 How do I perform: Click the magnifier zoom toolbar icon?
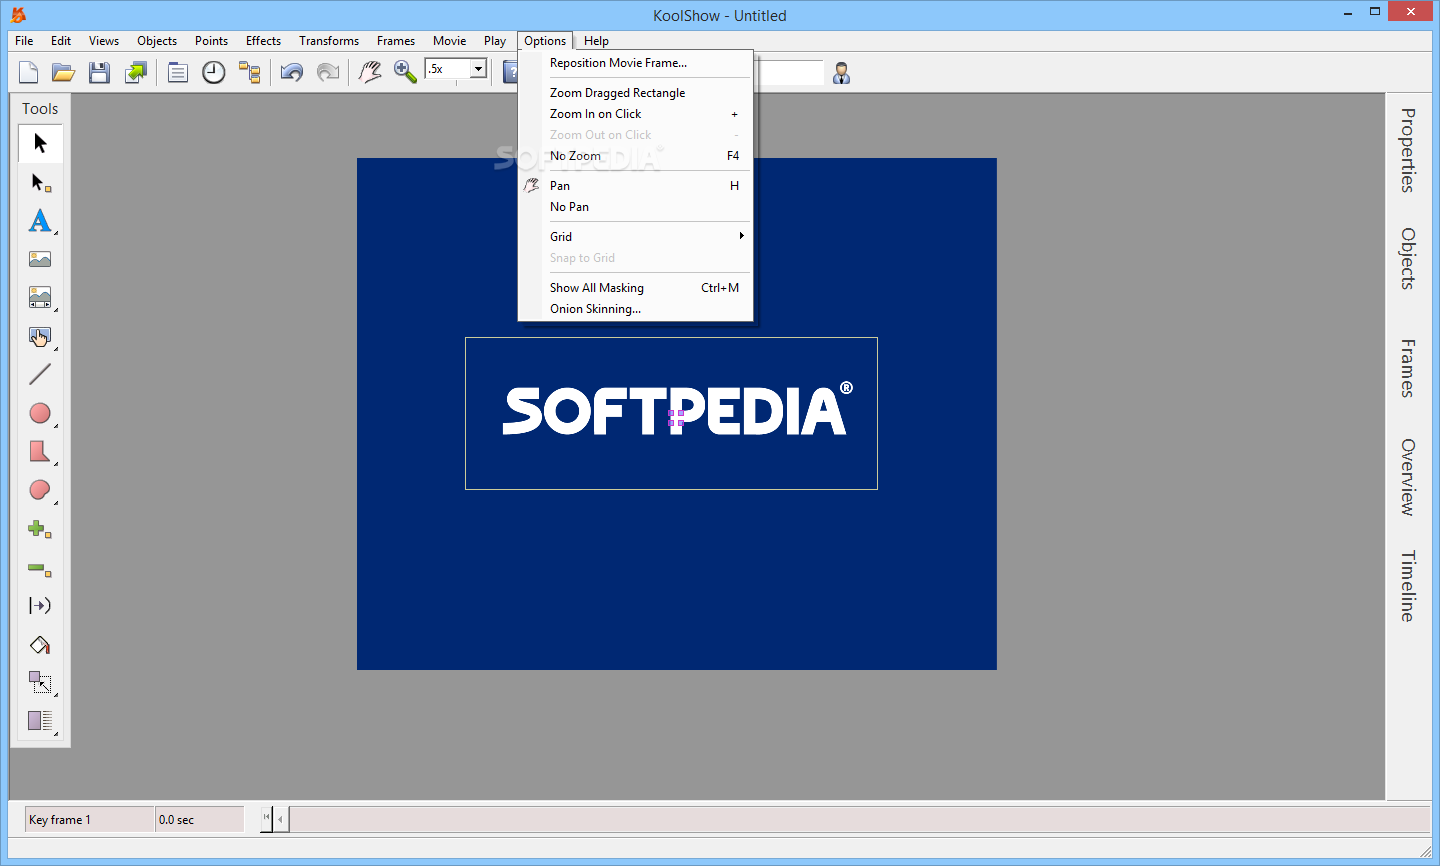click(x=405, y=72)
